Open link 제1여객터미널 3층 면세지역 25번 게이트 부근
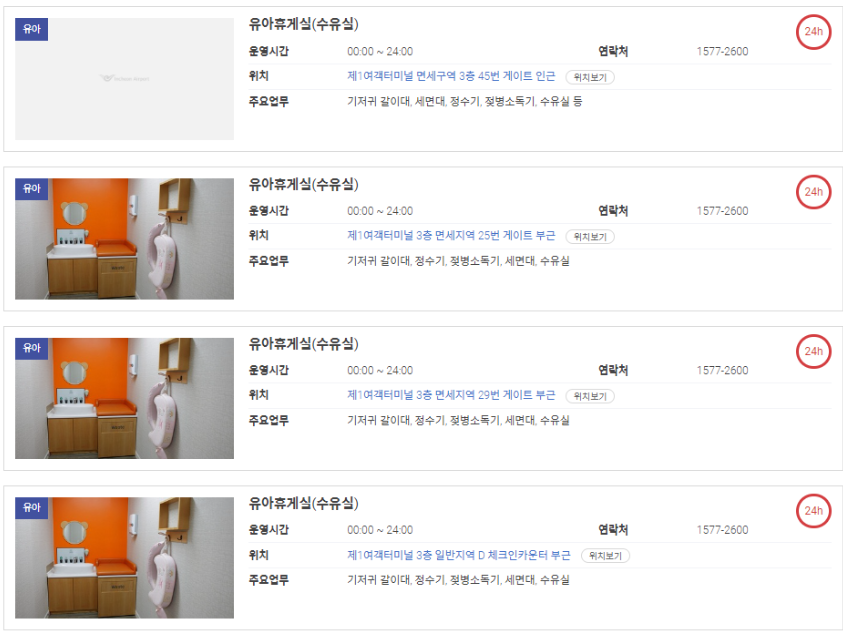 point(451,236)
